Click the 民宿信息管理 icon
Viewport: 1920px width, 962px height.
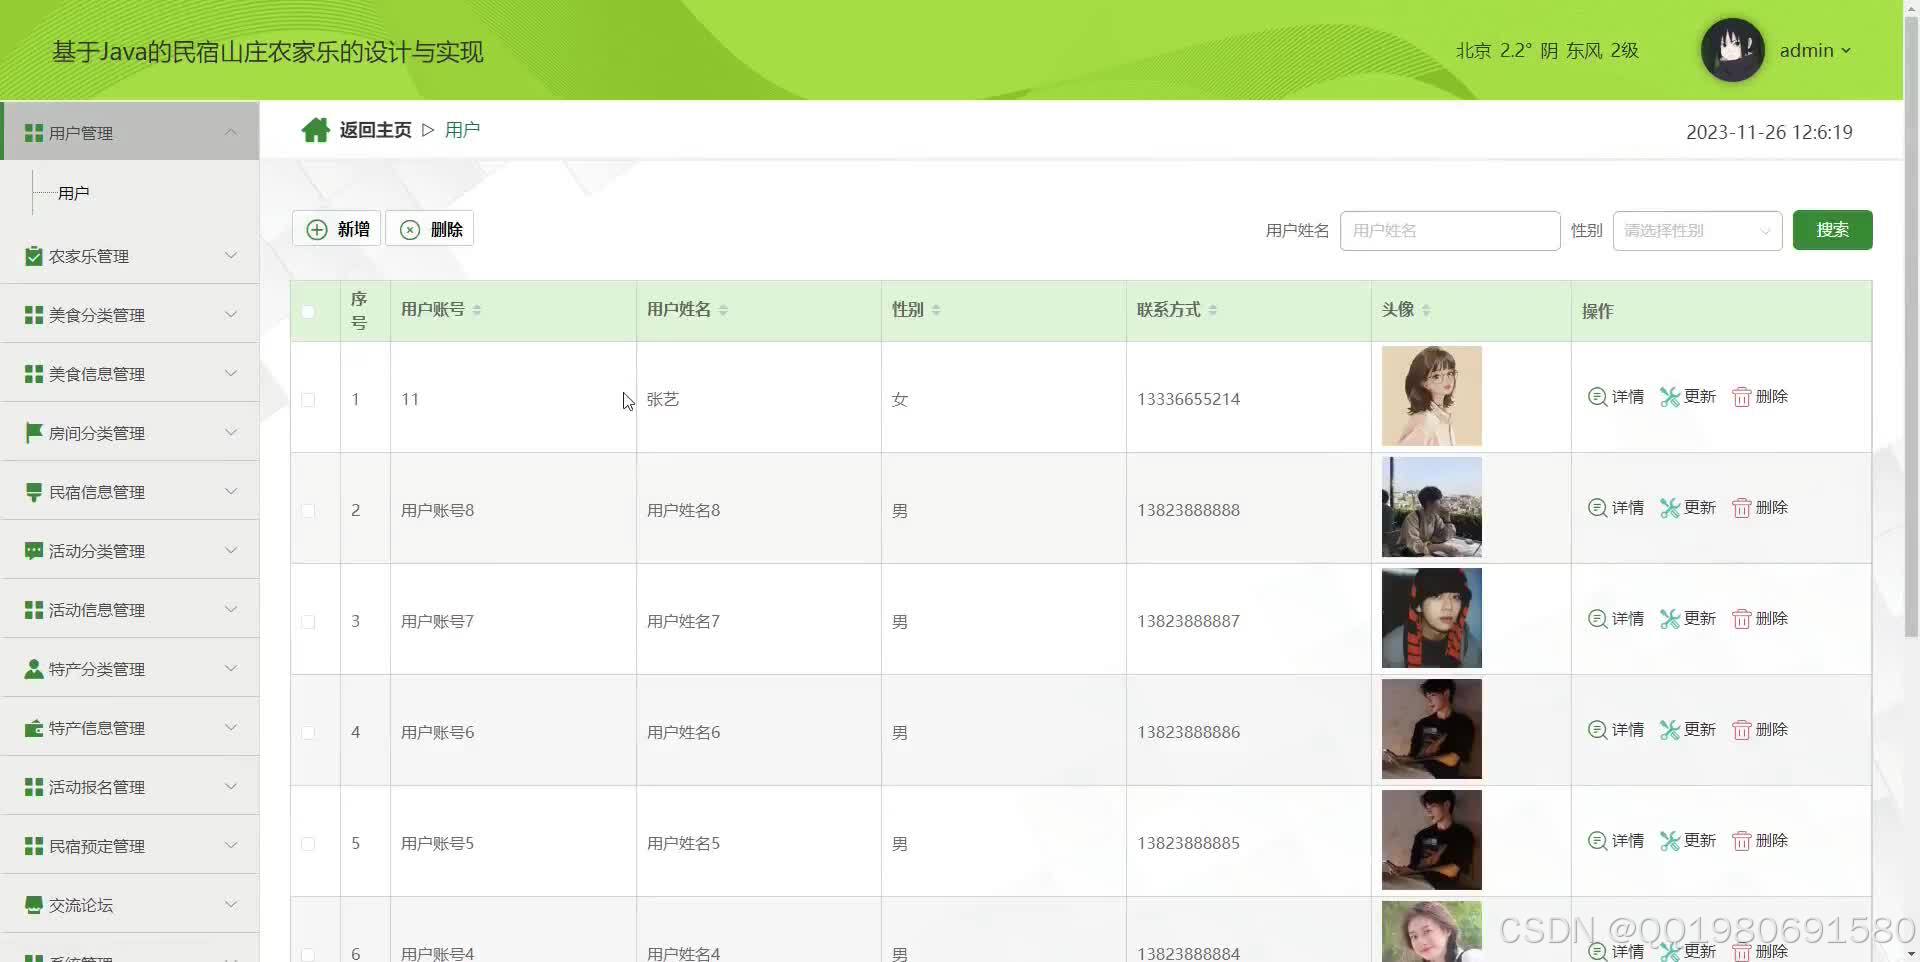coord(34,492)
